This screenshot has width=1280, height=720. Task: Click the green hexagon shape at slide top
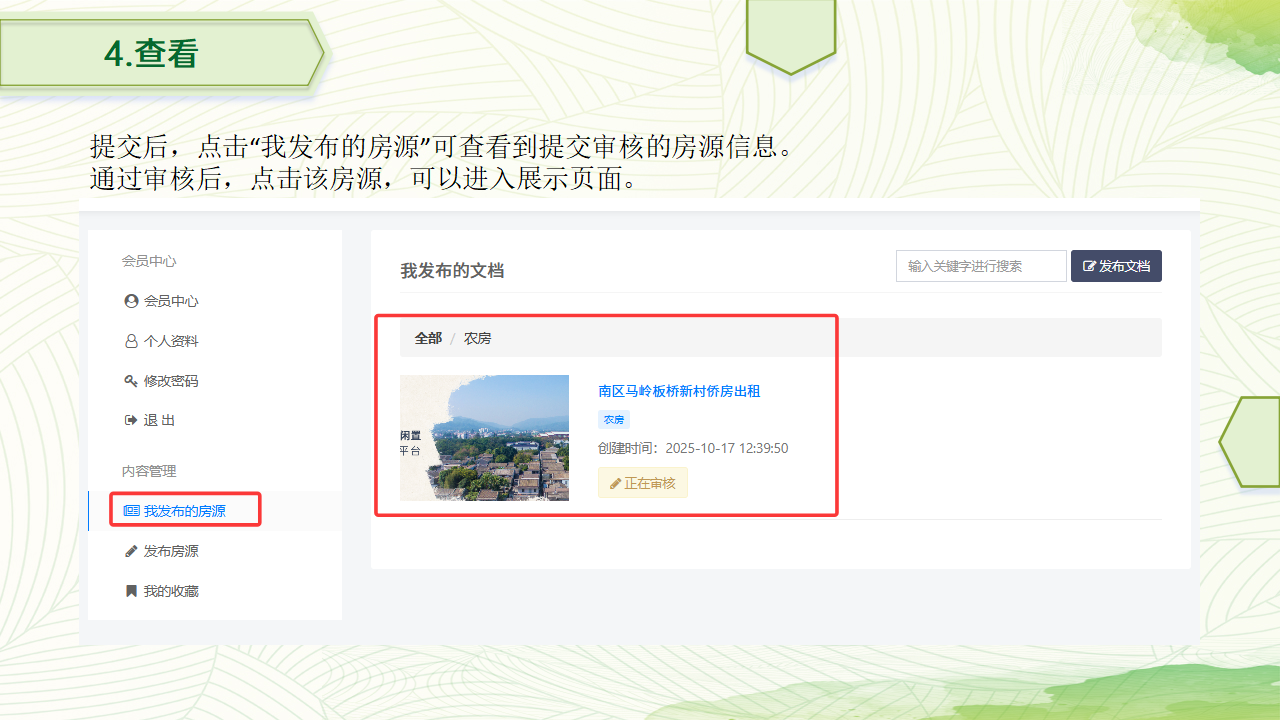[790, 33]
